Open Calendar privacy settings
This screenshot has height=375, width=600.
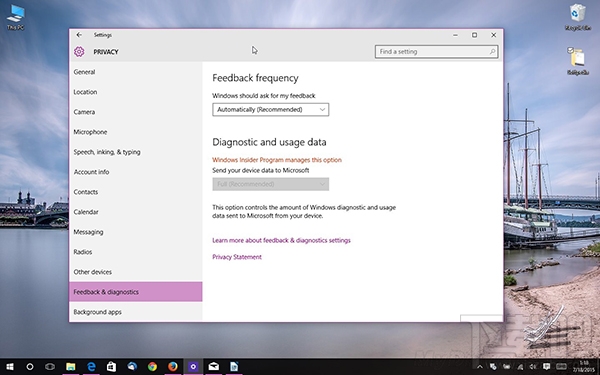135,212
